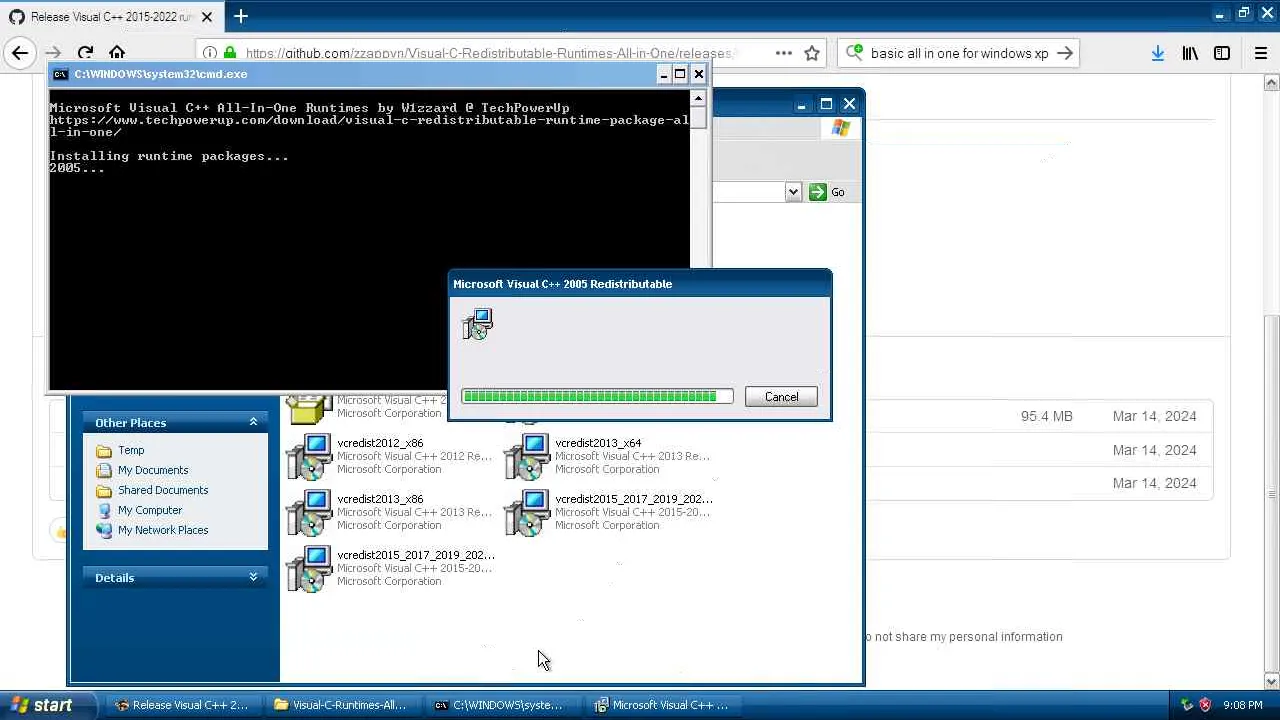Screen dimensions: 1280x720
Task: Maximize the cmd.exe window
Action: (680, 74)
